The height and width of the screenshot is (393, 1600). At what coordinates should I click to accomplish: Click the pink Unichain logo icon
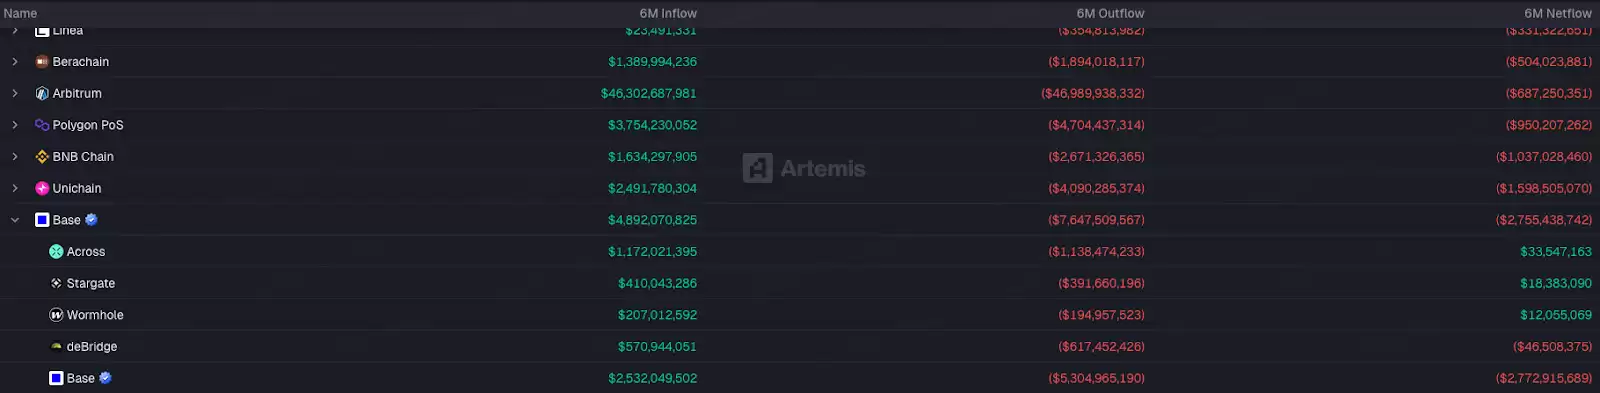42,188
